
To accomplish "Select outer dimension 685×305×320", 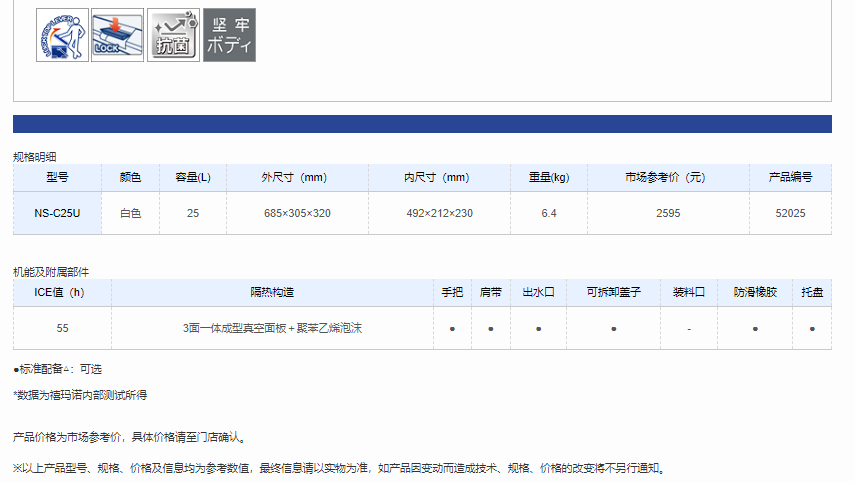I will (x=297, y=213).
